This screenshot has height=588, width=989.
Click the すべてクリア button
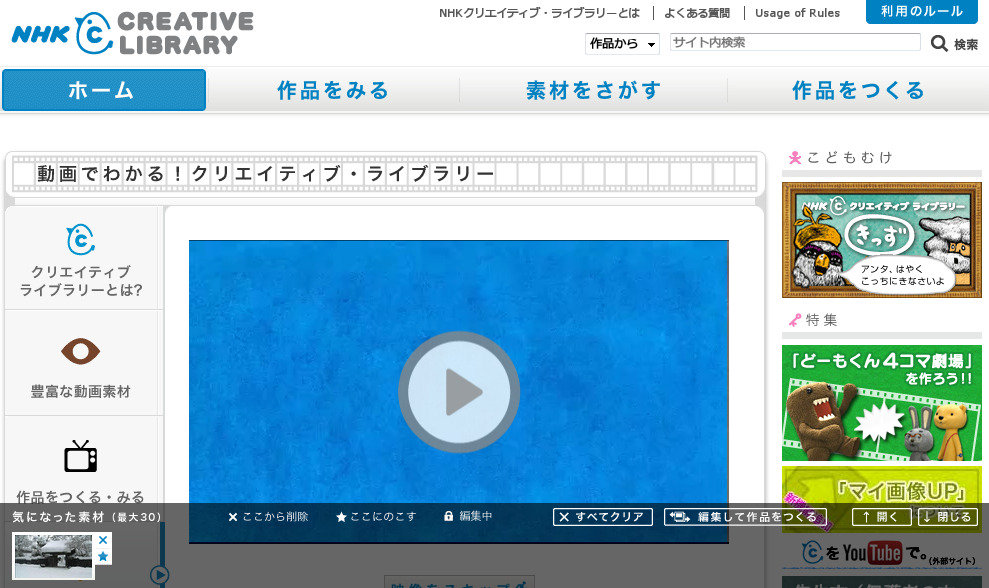(x=603, y=517)
